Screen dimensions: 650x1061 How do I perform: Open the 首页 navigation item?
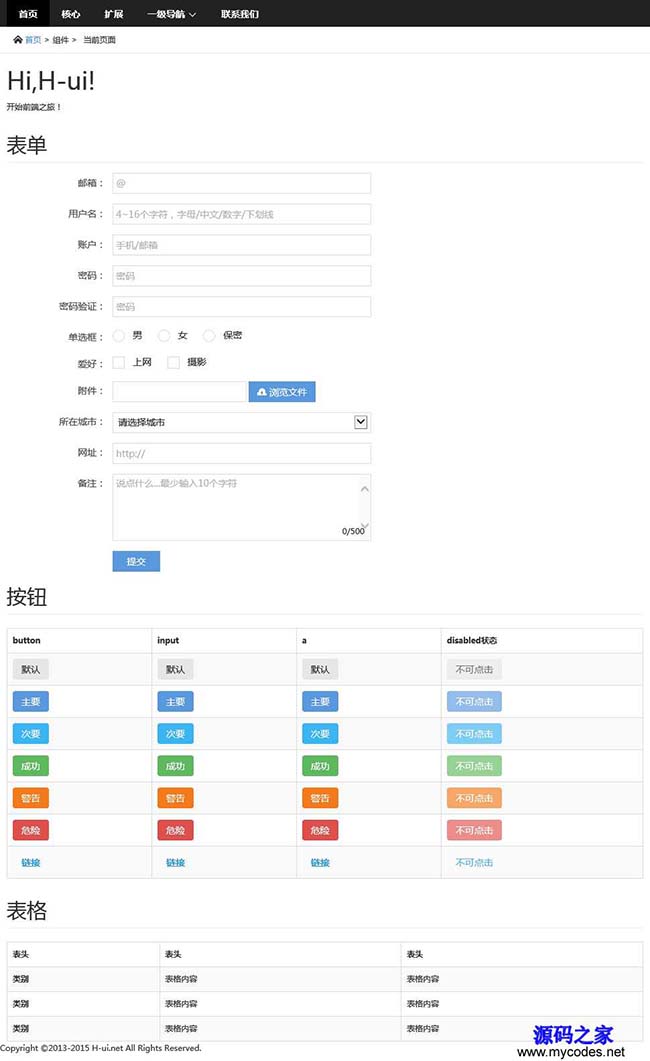click(28, 14)
